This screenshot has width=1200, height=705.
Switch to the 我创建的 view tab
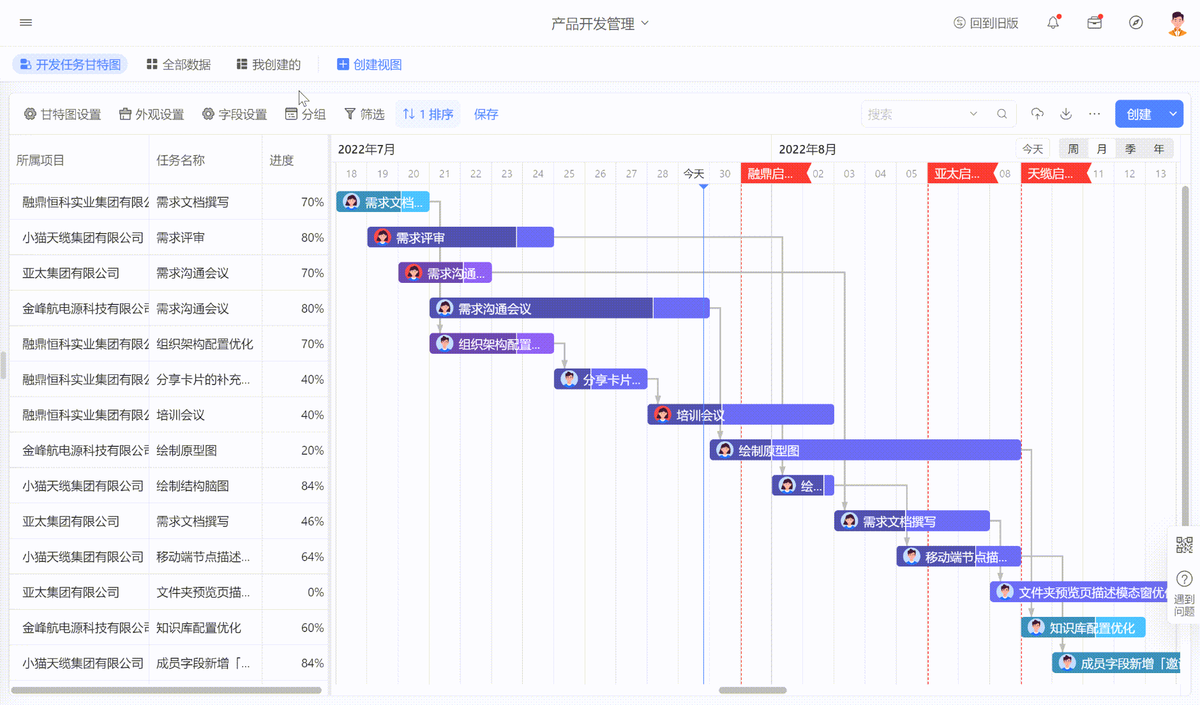click(269, 64)
